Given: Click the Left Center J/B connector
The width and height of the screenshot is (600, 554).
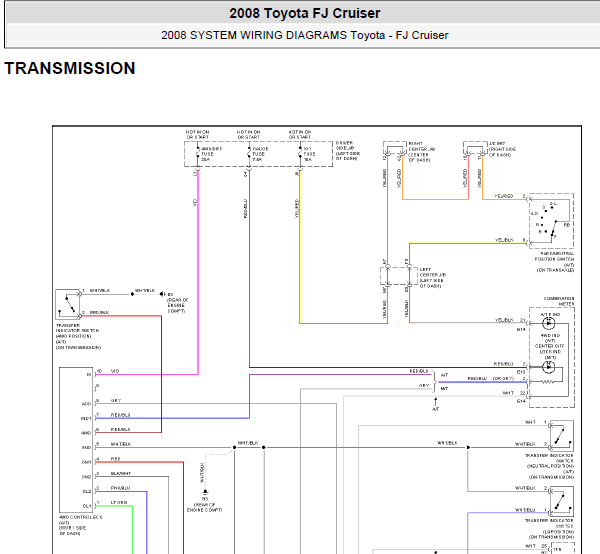Looking at the screenshot, I should pyautogui.click(x=396, y=276).
